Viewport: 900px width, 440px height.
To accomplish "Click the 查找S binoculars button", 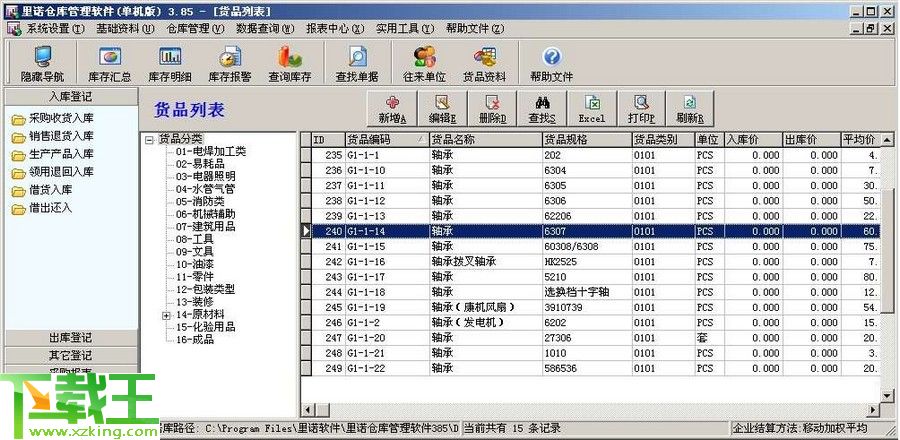I will 542,109.
